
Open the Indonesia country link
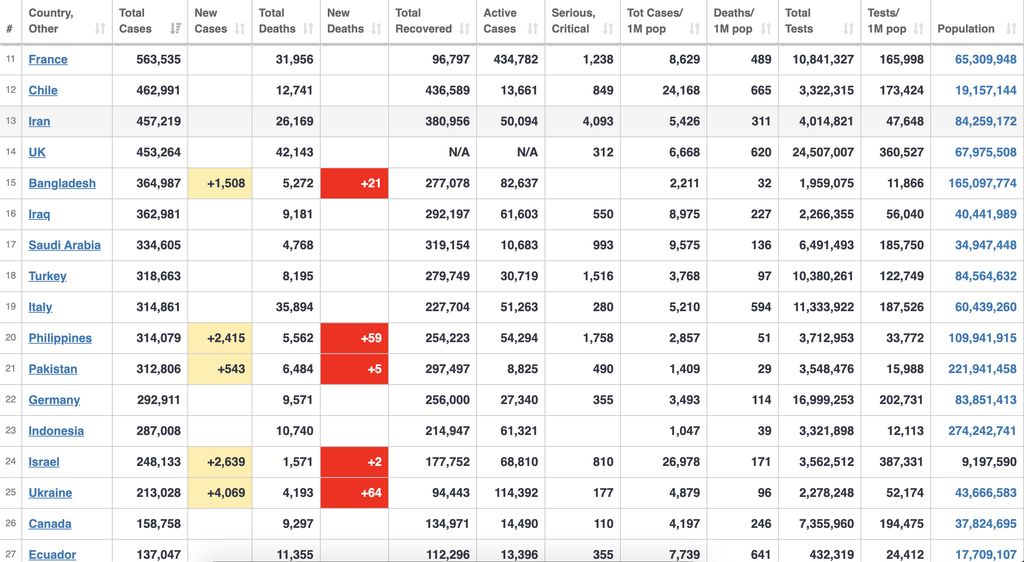coord(56,431)
